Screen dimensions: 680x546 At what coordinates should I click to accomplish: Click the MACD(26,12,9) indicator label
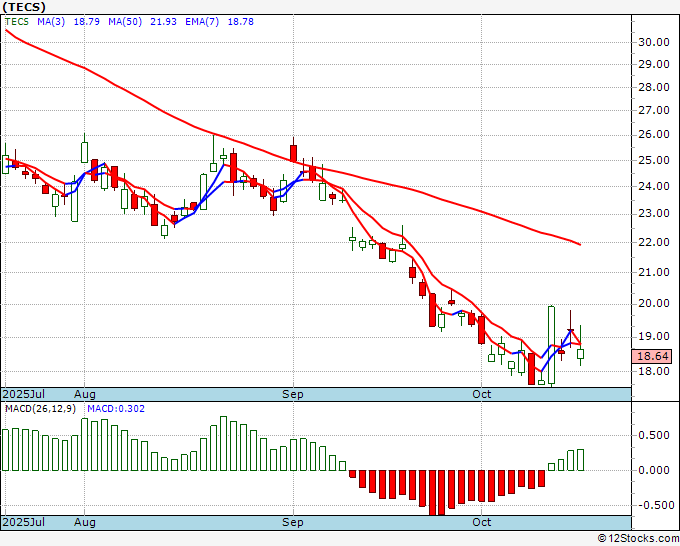[x=40, y=409]
